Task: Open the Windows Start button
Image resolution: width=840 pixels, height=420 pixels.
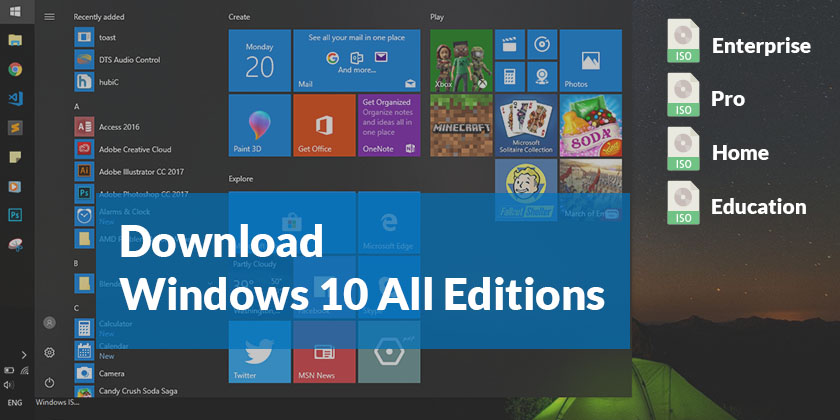Action: point(15,11)
